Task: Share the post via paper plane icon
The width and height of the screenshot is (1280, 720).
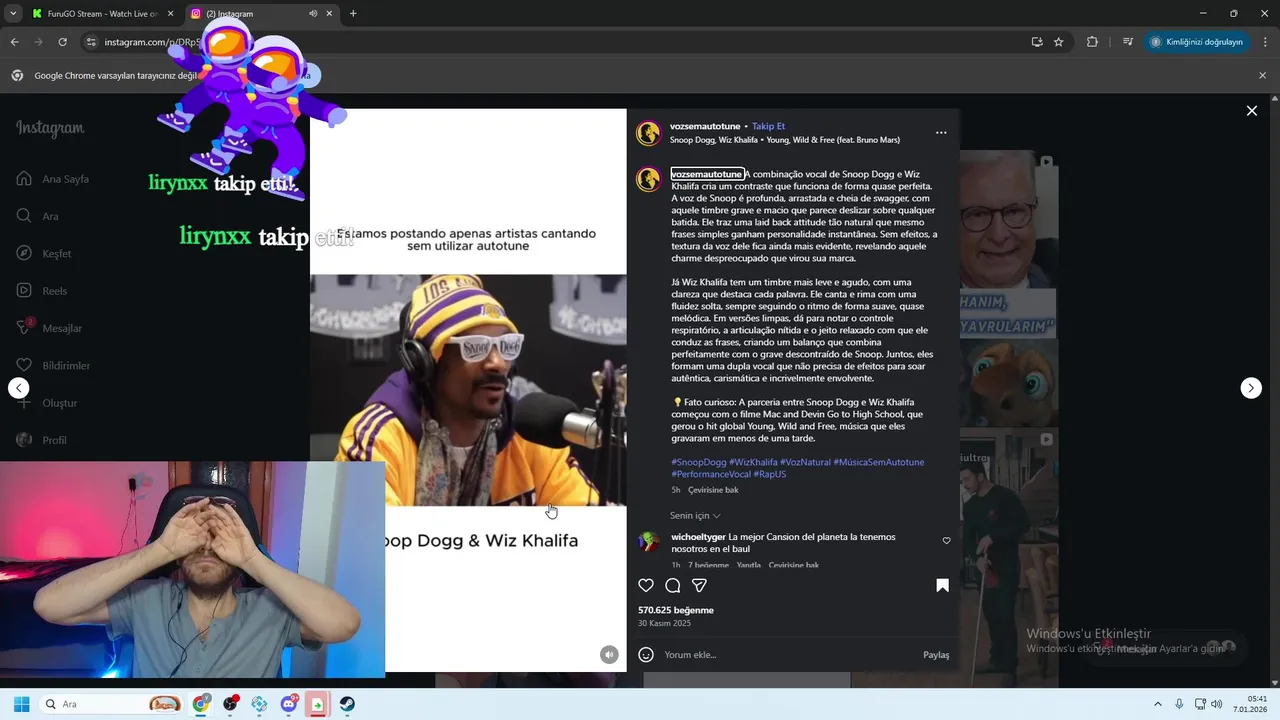Action: pos(700,586)
